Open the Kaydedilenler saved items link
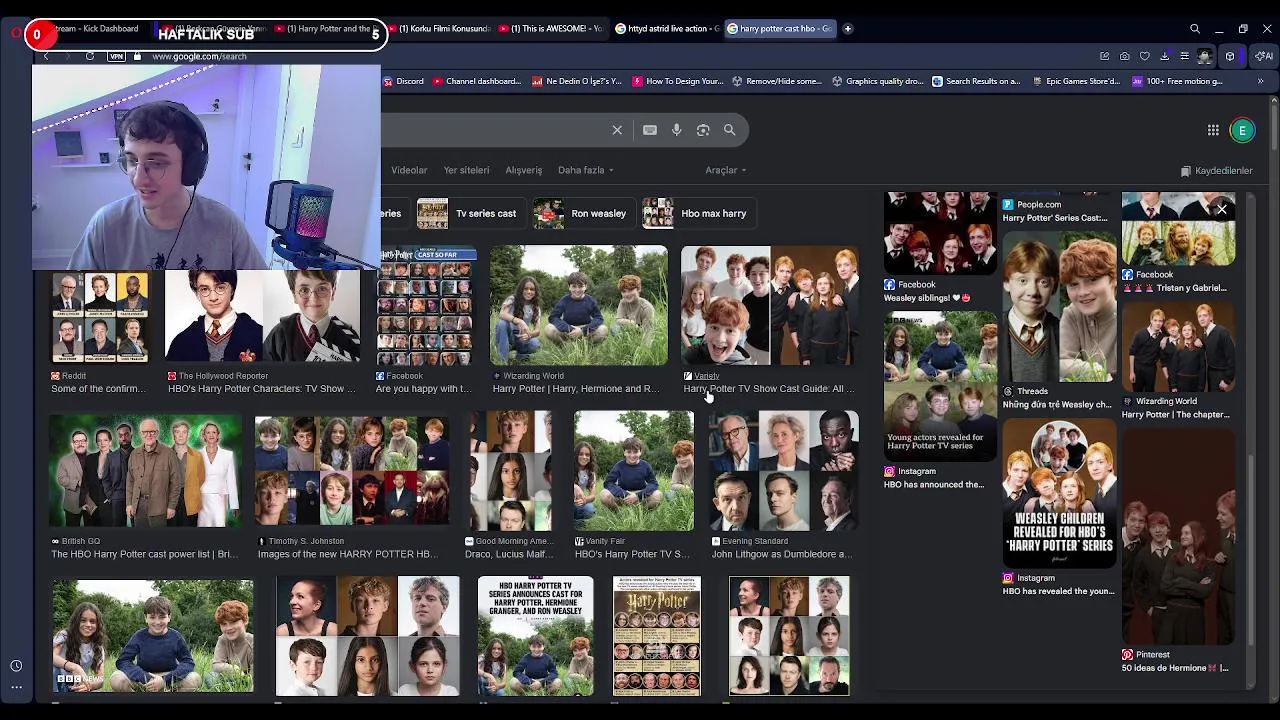1280x720 pixels. click(1217, 171)
